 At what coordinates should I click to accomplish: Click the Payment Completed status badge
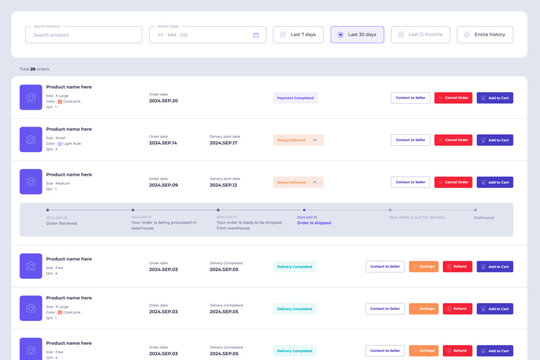(295, 98)
